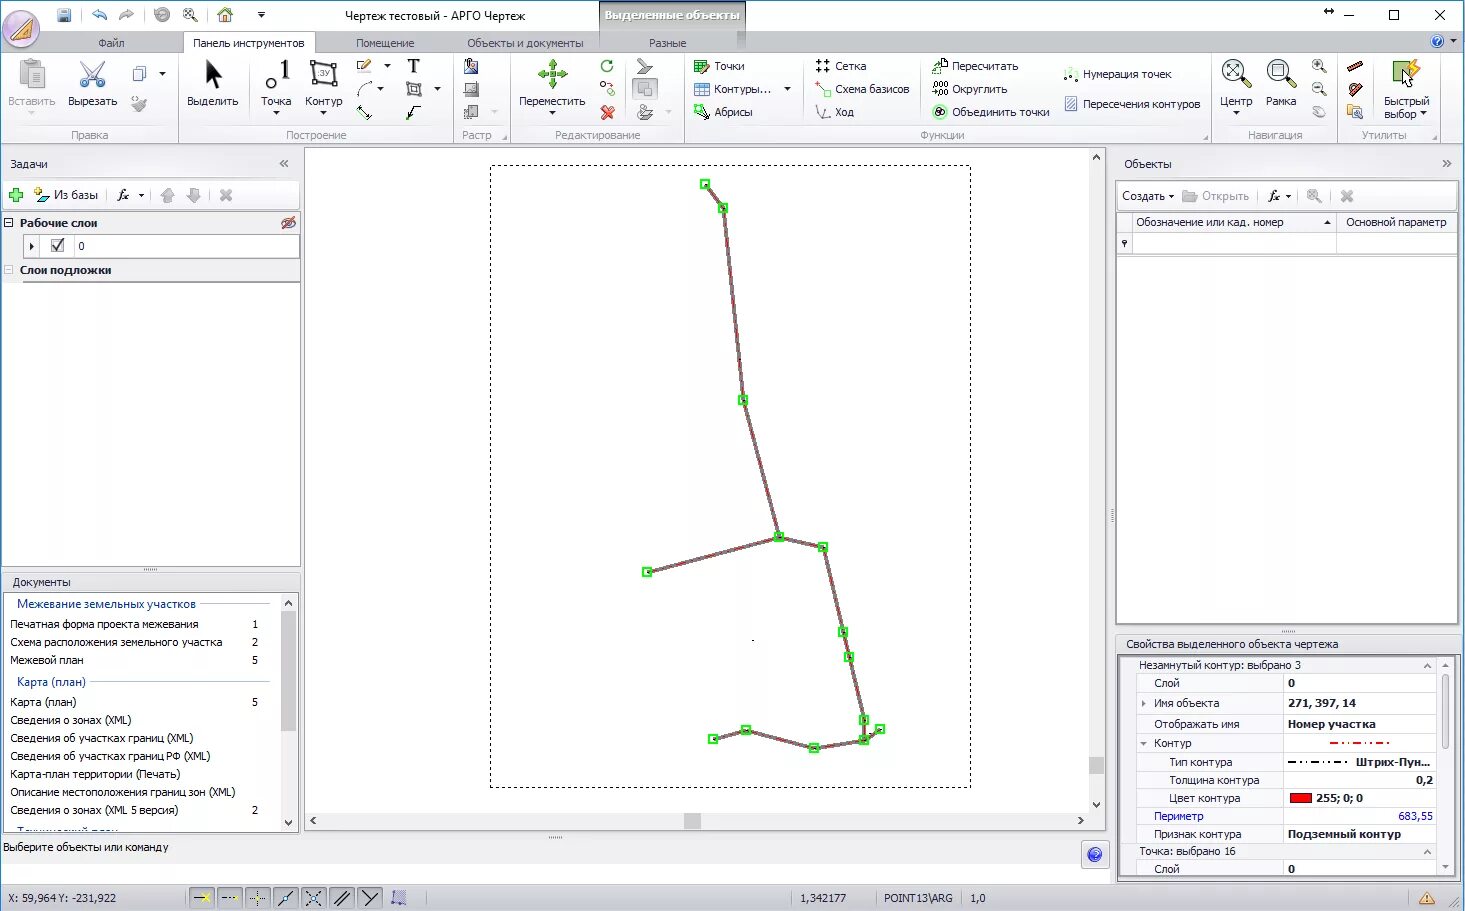Toggle hidden-eye icon on Рабочие слои
Viewport: 1465px width, 911px height.
pyautogui.click(x=288, y=223)
